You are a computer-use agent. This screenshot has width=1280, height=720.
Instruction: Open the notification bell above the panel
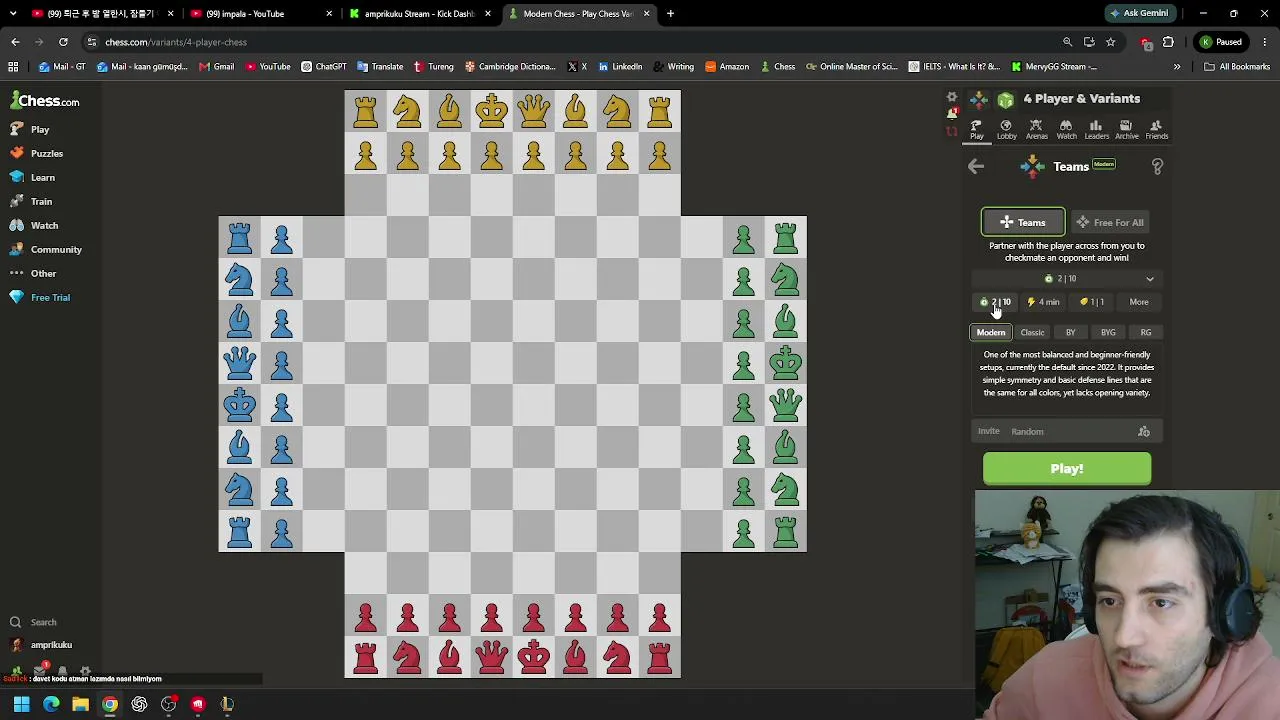click(952, 114)
